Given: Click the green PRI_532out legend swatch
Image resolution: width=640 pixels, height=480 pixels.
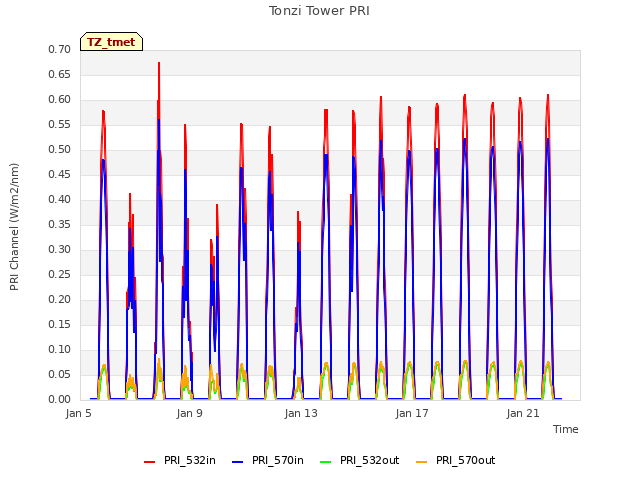Looking at the screenshot, I should coord(326,461).
